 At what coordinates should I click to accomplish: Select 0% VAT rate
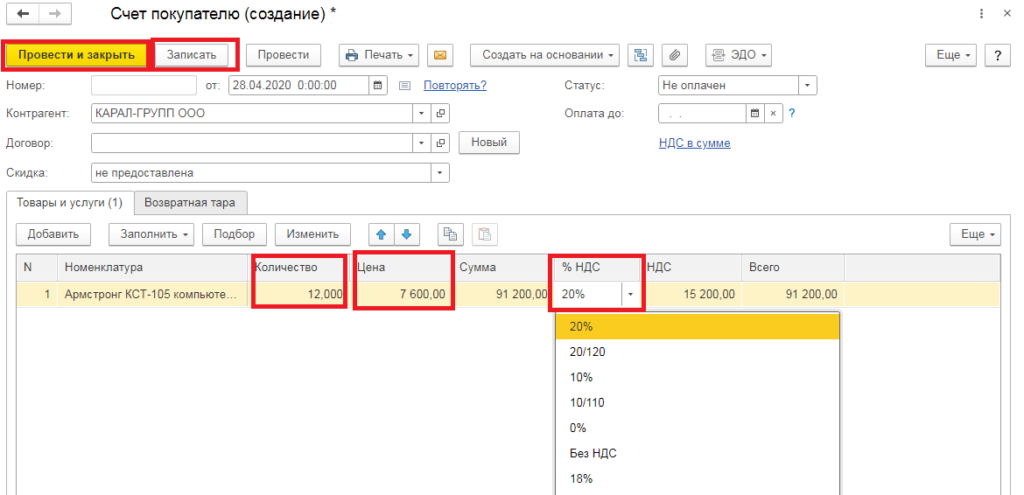pos(697,428)
